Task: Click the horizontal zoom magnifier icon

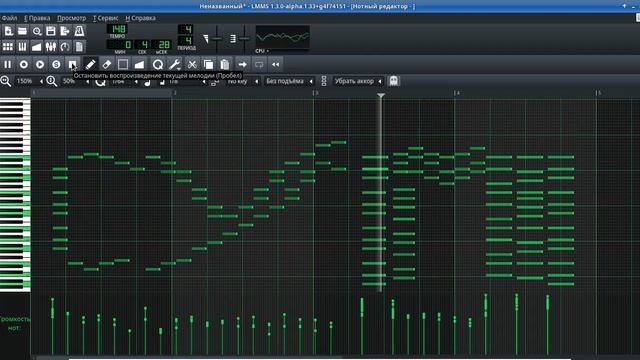Action: point(6,81)
